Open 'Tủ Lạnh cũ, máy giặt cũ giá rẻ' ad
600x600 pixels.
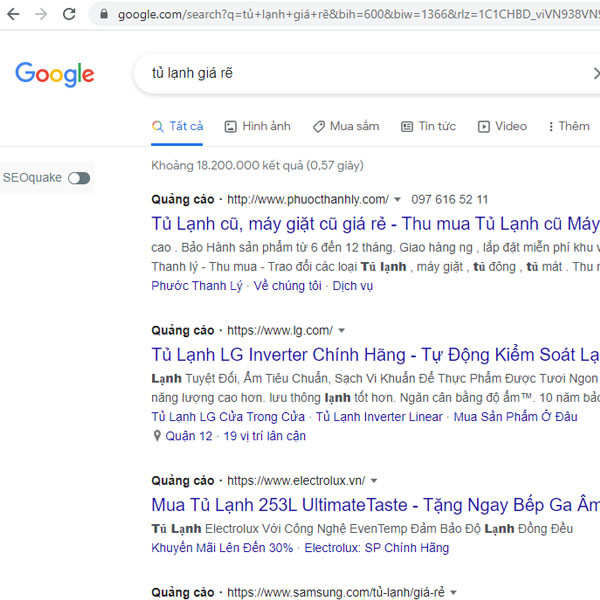(375, 223)
